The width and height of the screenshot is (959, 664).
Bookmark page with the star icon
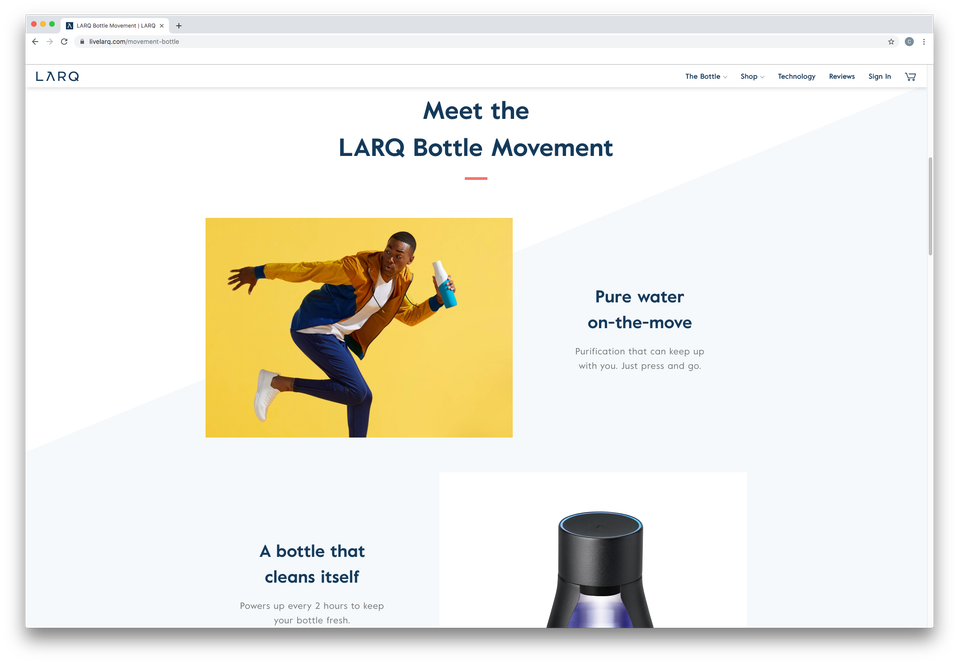pyautogui.click(x=891, y=42)
